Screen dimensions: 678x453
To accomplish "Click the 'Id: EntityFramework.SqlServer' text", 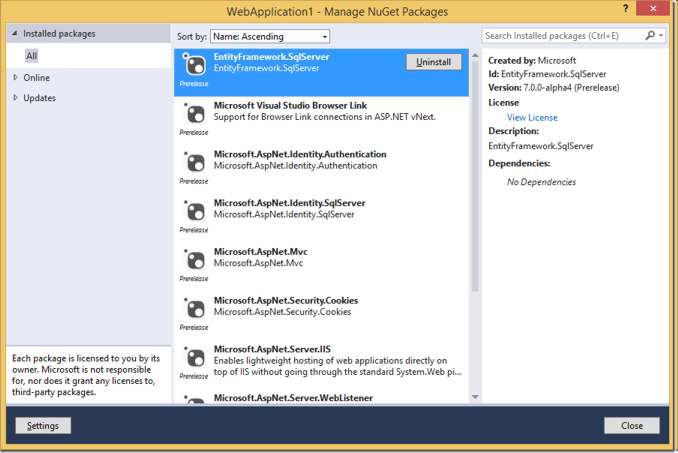I will 547,74.
